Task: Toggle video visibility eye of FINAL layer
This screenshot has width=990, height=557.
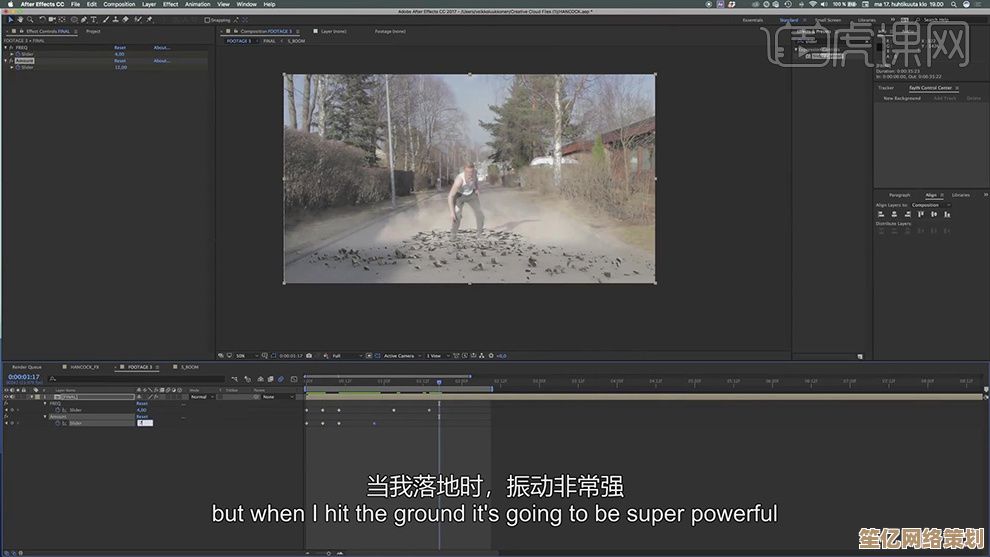Action: (6, 397)
